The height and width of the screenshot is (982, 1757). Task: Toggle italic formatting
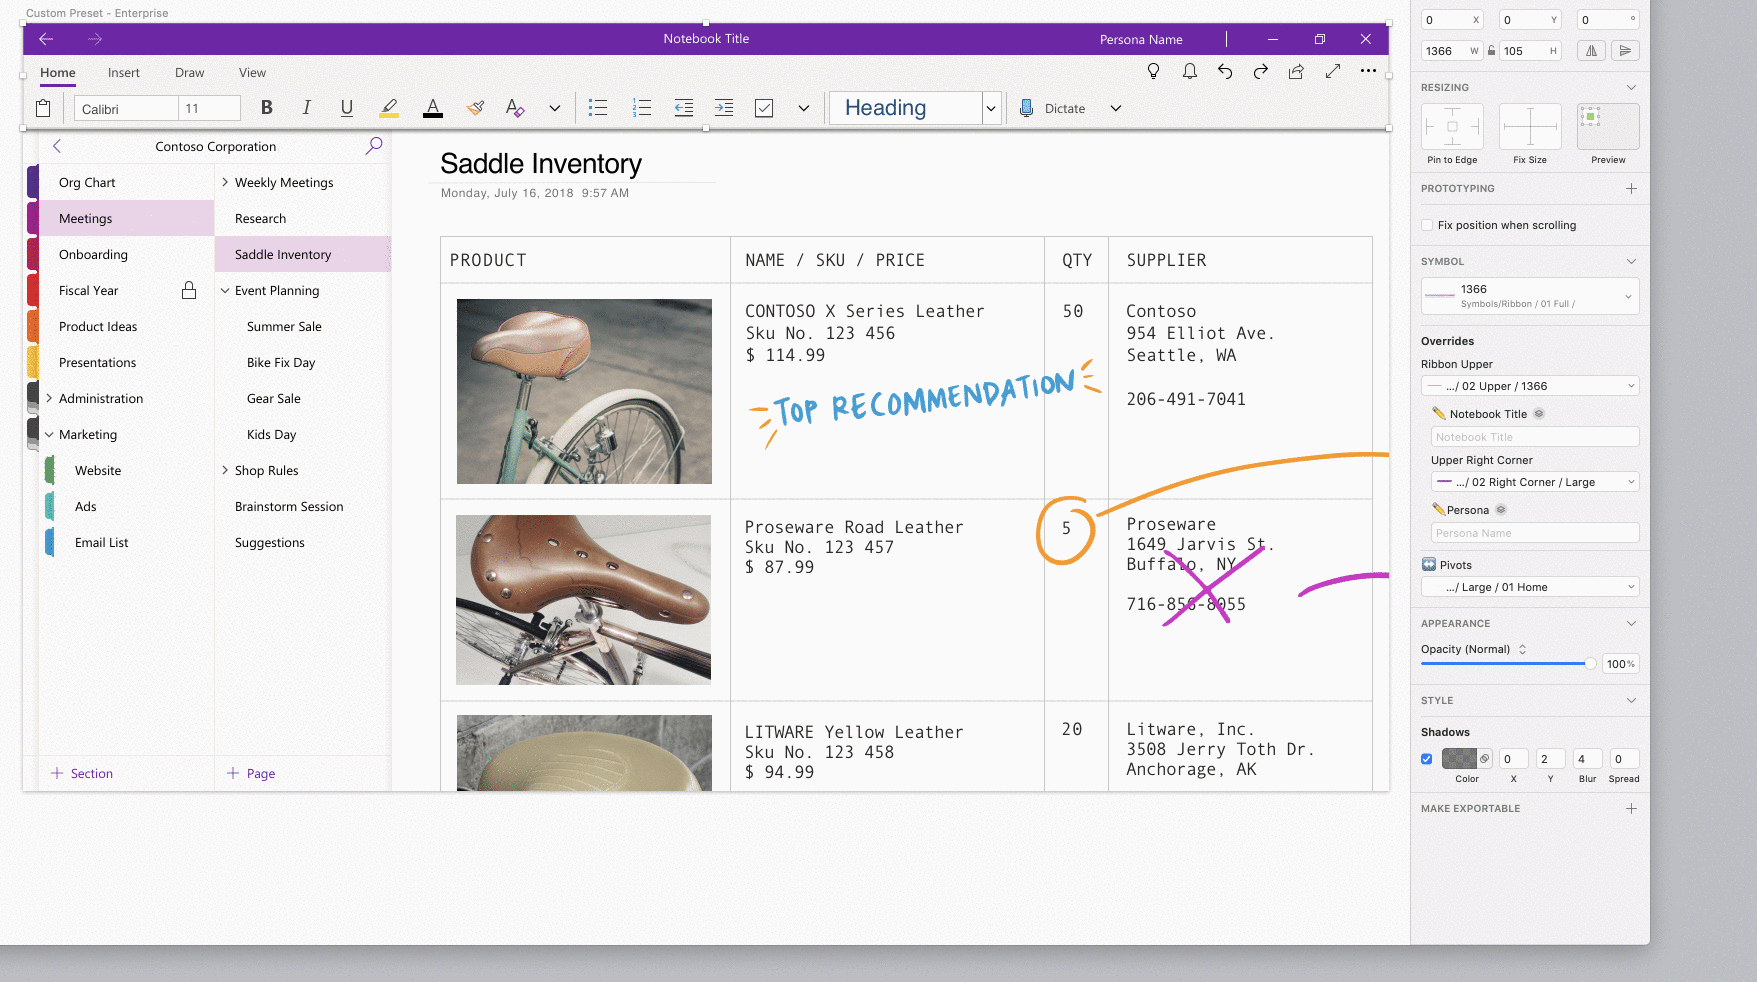(306, 108)
